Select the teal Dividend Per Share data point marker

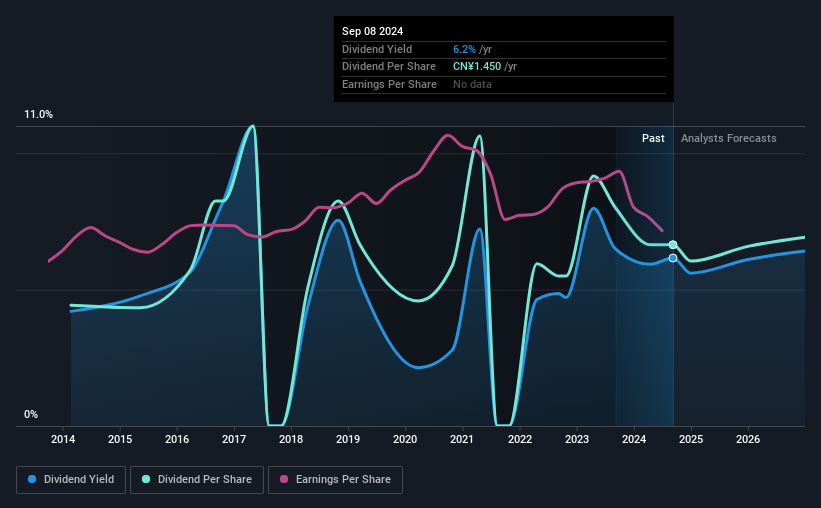673,245
